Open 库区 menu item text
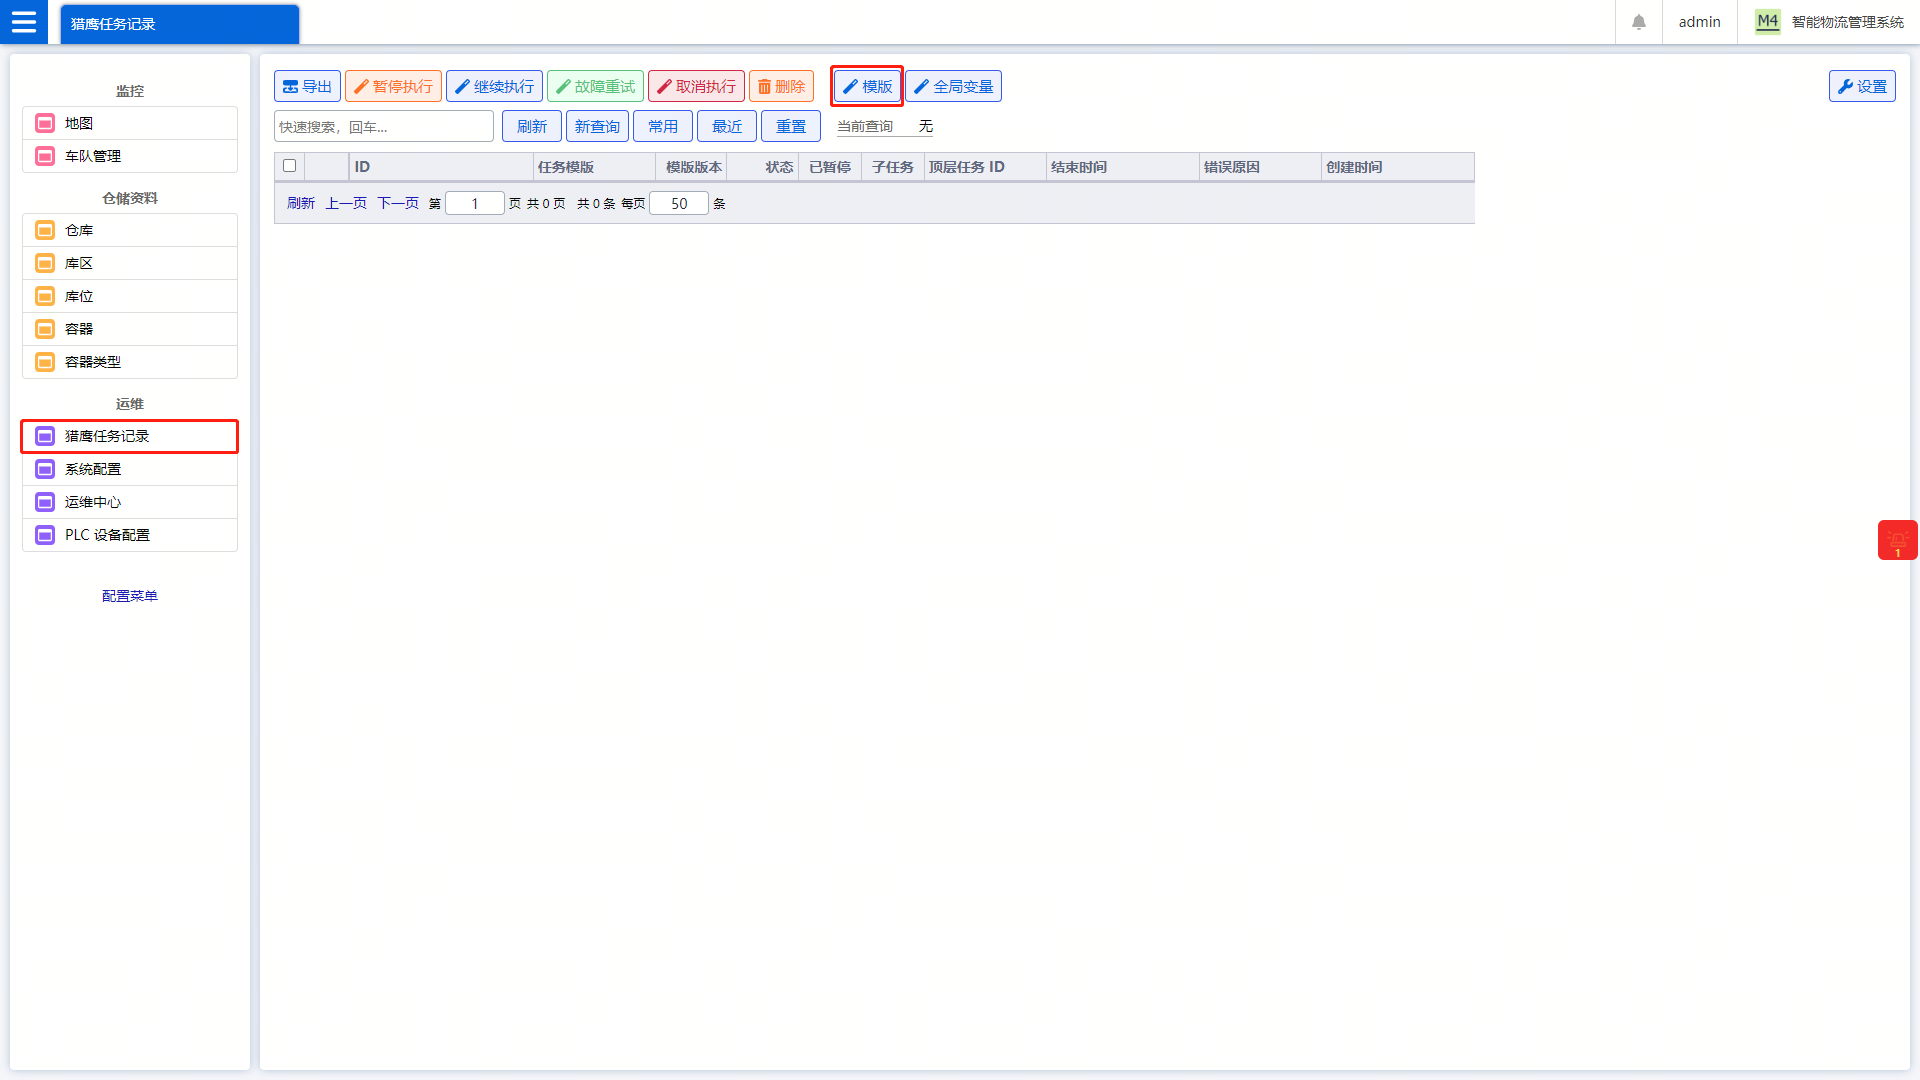Screen dimensions: 1920x1080 (x=79, y=263)
